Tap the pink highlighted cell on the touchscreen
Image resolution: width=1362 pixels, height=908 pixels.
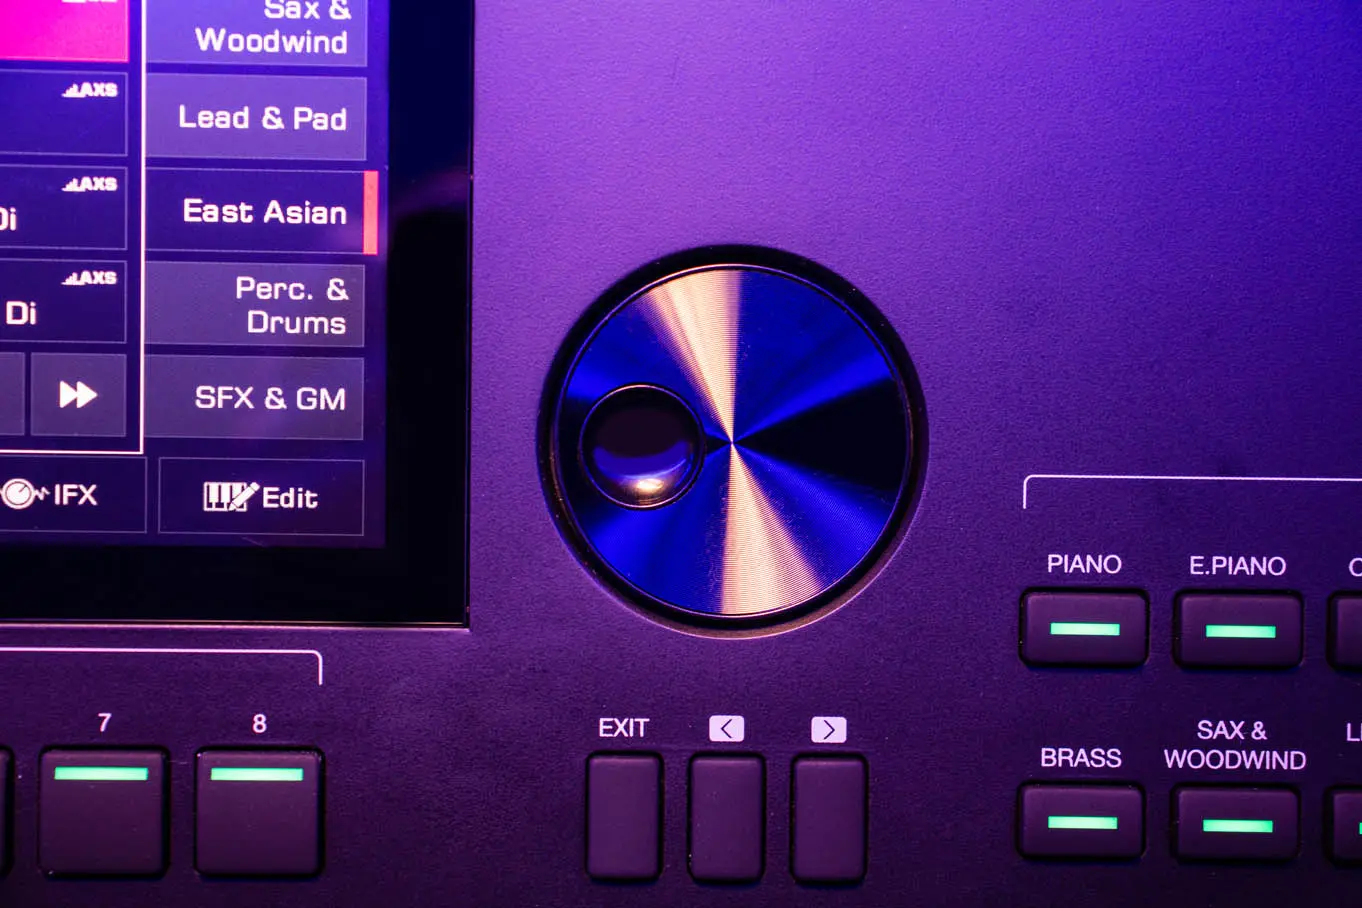coord(62,30)
